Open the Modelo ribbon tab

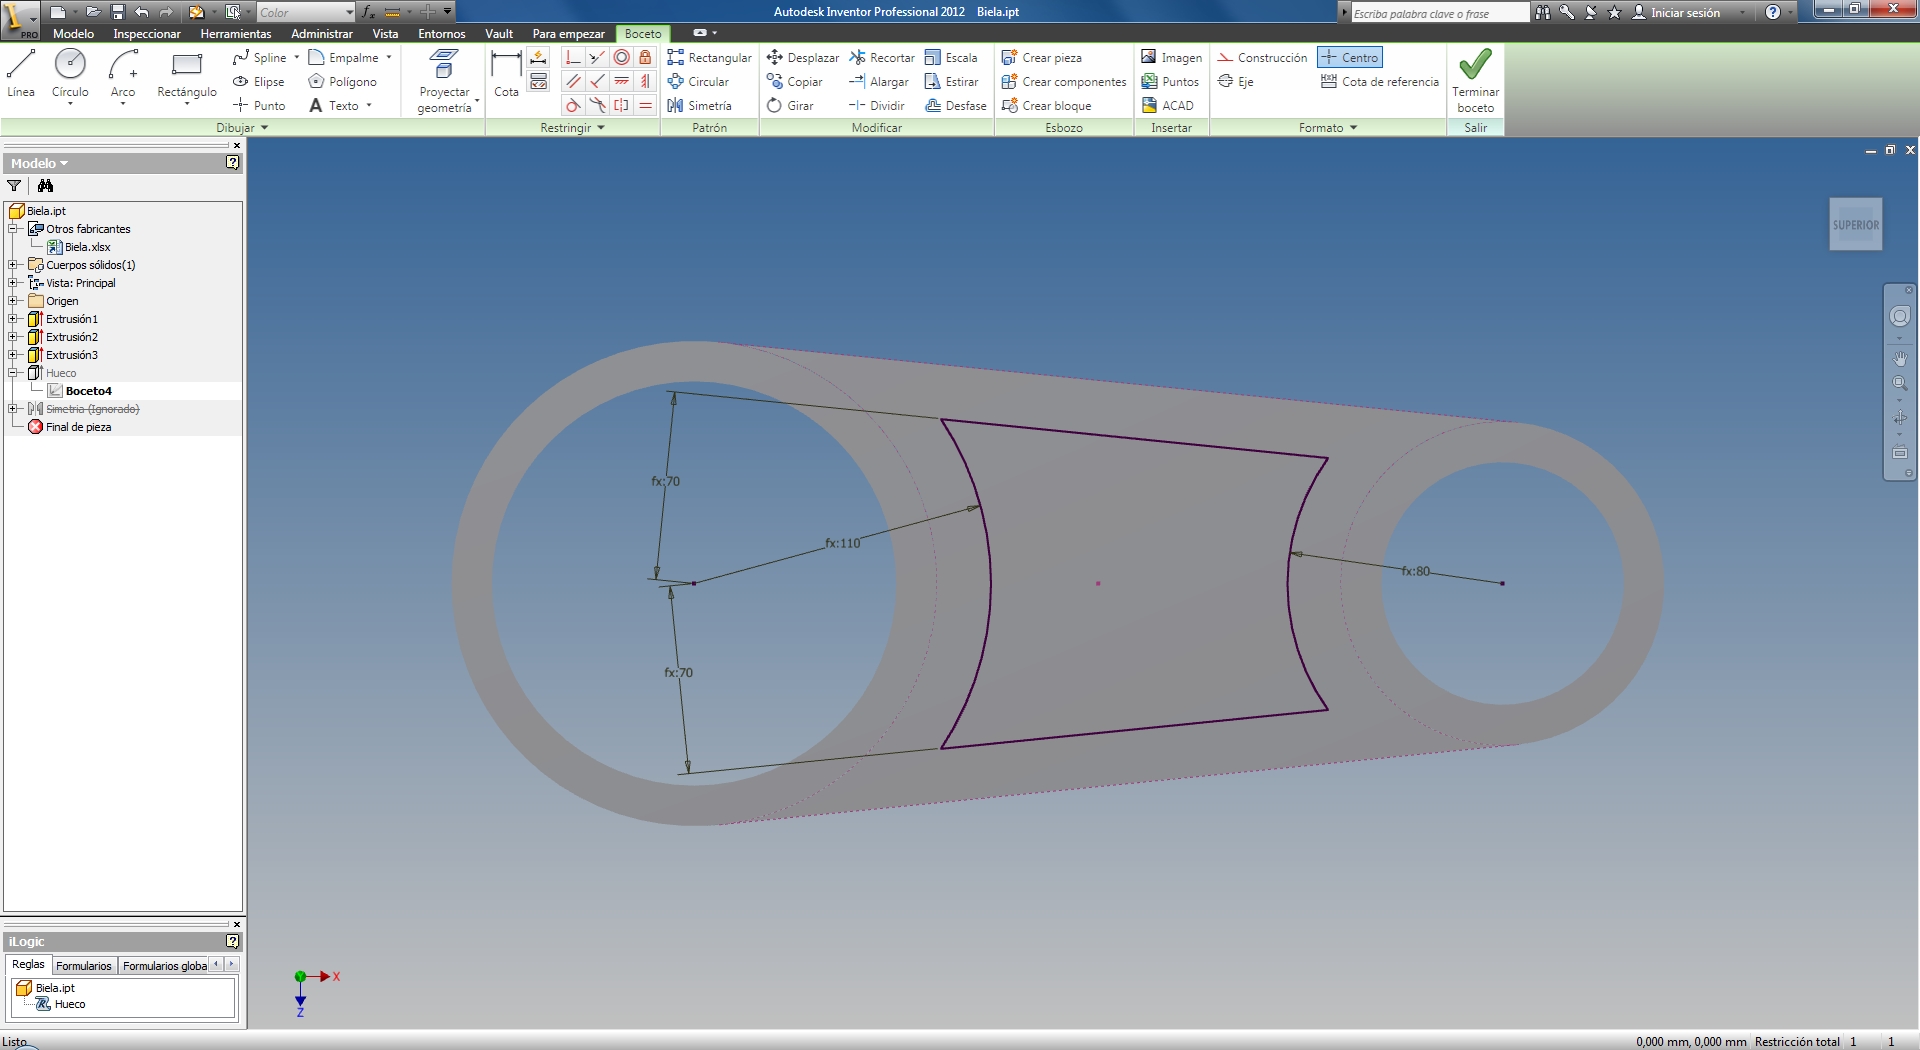[x=73, y=34]
